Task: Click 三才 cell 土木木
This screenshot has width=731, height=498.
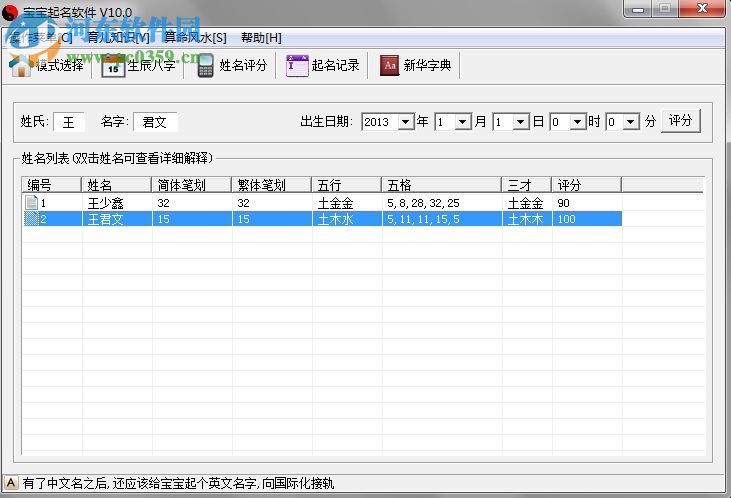Action: [525, 219]
